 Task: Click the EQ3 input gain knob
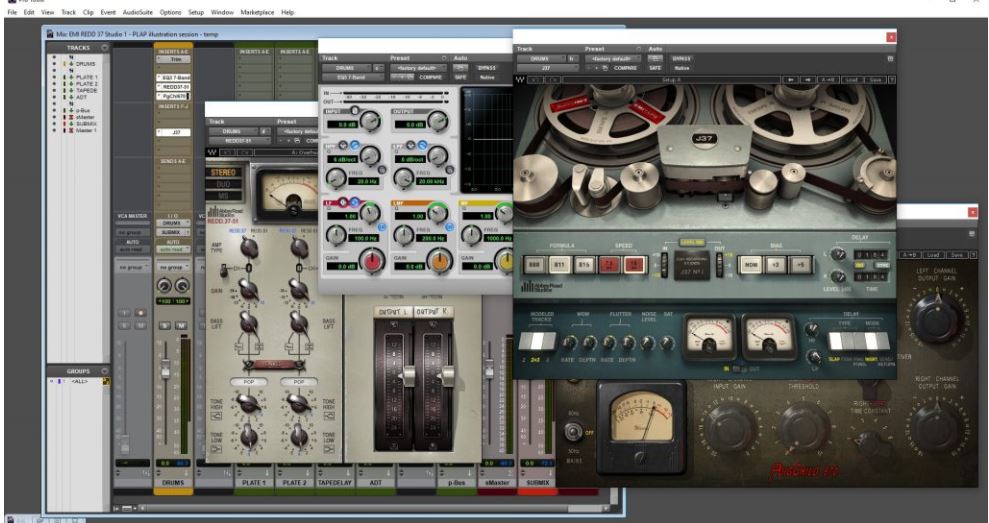372,122
